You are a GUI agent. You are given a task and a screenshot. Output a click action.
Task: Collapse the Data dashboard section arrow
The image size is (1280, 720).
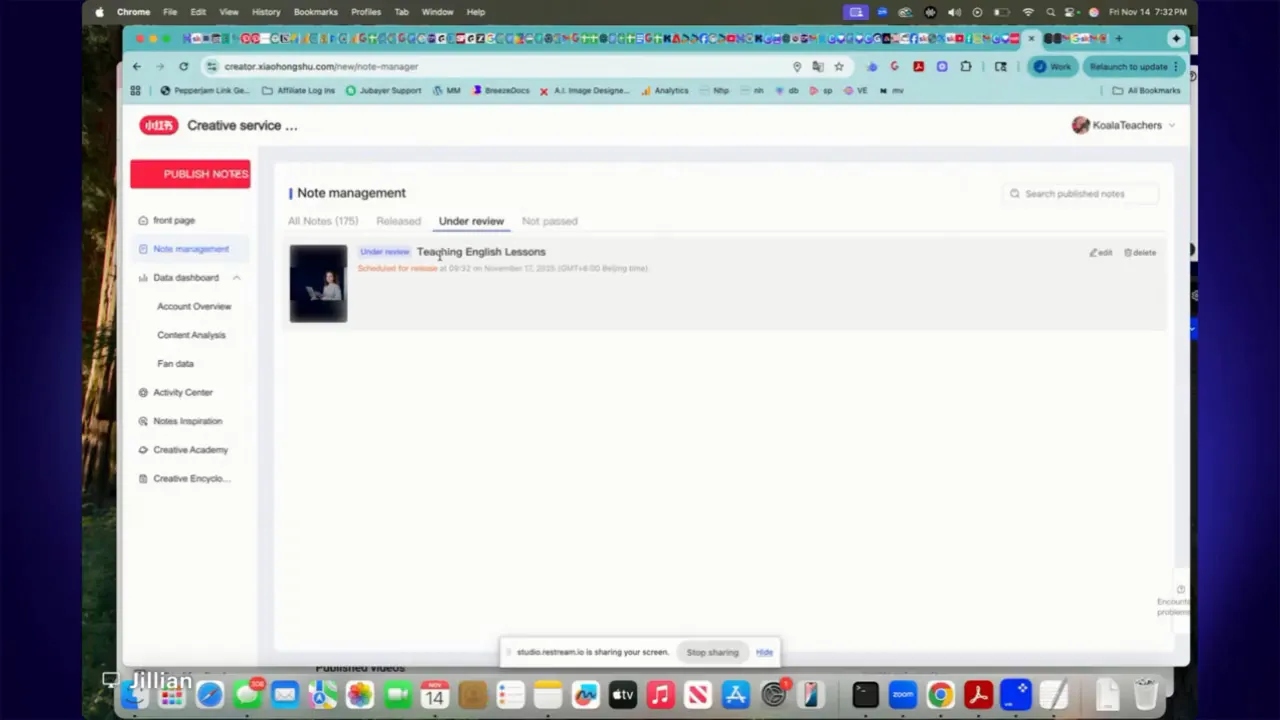tap(236, 278)
